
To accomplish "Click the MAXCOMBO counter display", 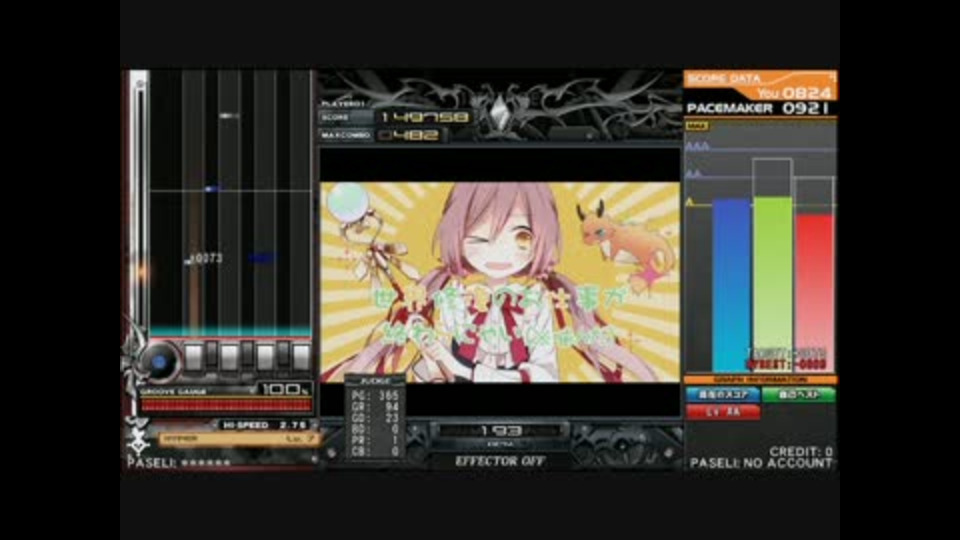I will tap(383, 135).
